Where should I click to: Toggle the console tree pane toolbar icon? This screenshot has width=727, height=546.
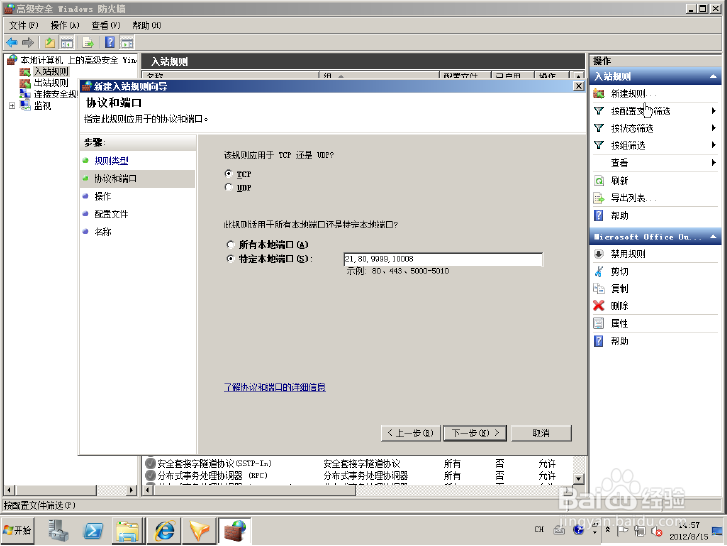tap(67, 43)
